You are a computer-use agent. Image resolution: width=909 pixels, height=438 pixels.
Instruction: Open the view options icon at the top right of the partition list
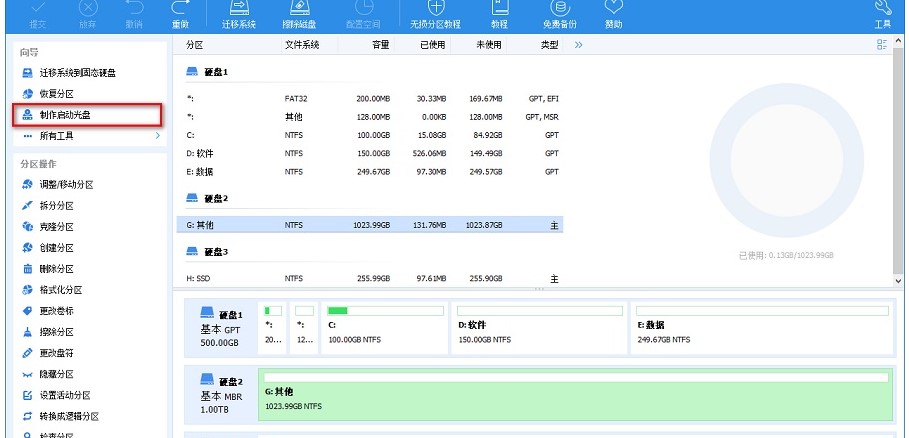pos(882,45)
